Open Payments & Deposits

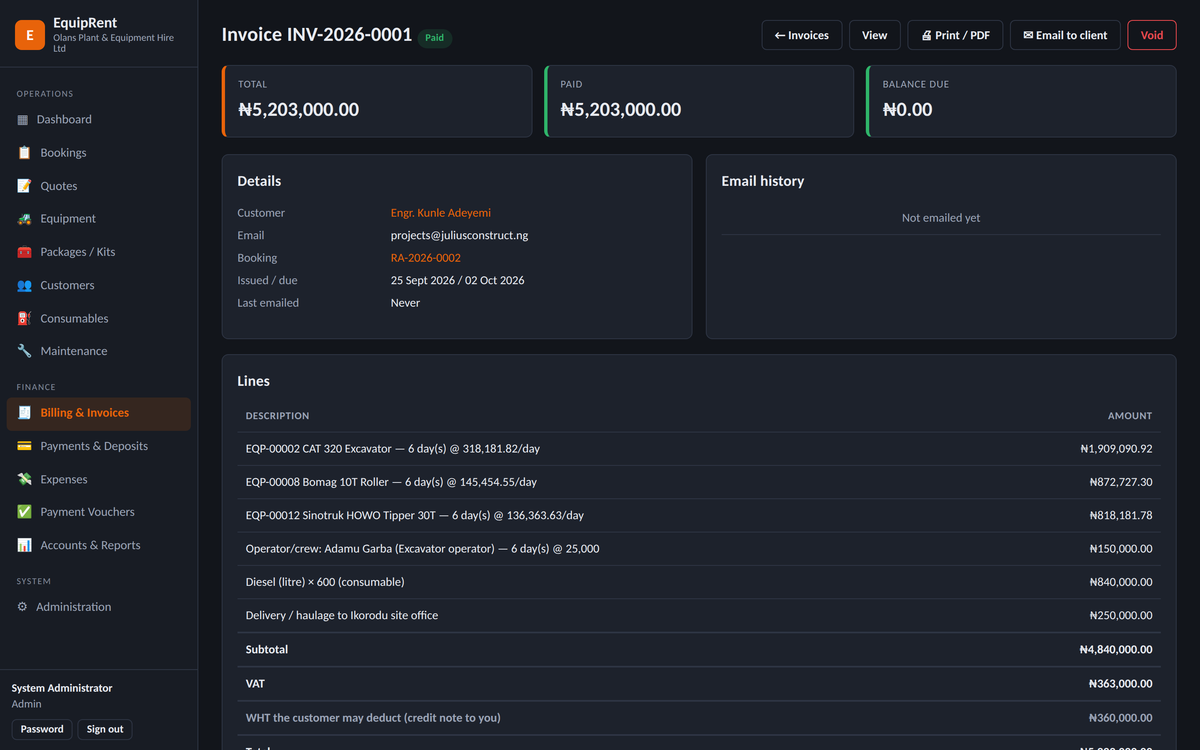(98, 446)
